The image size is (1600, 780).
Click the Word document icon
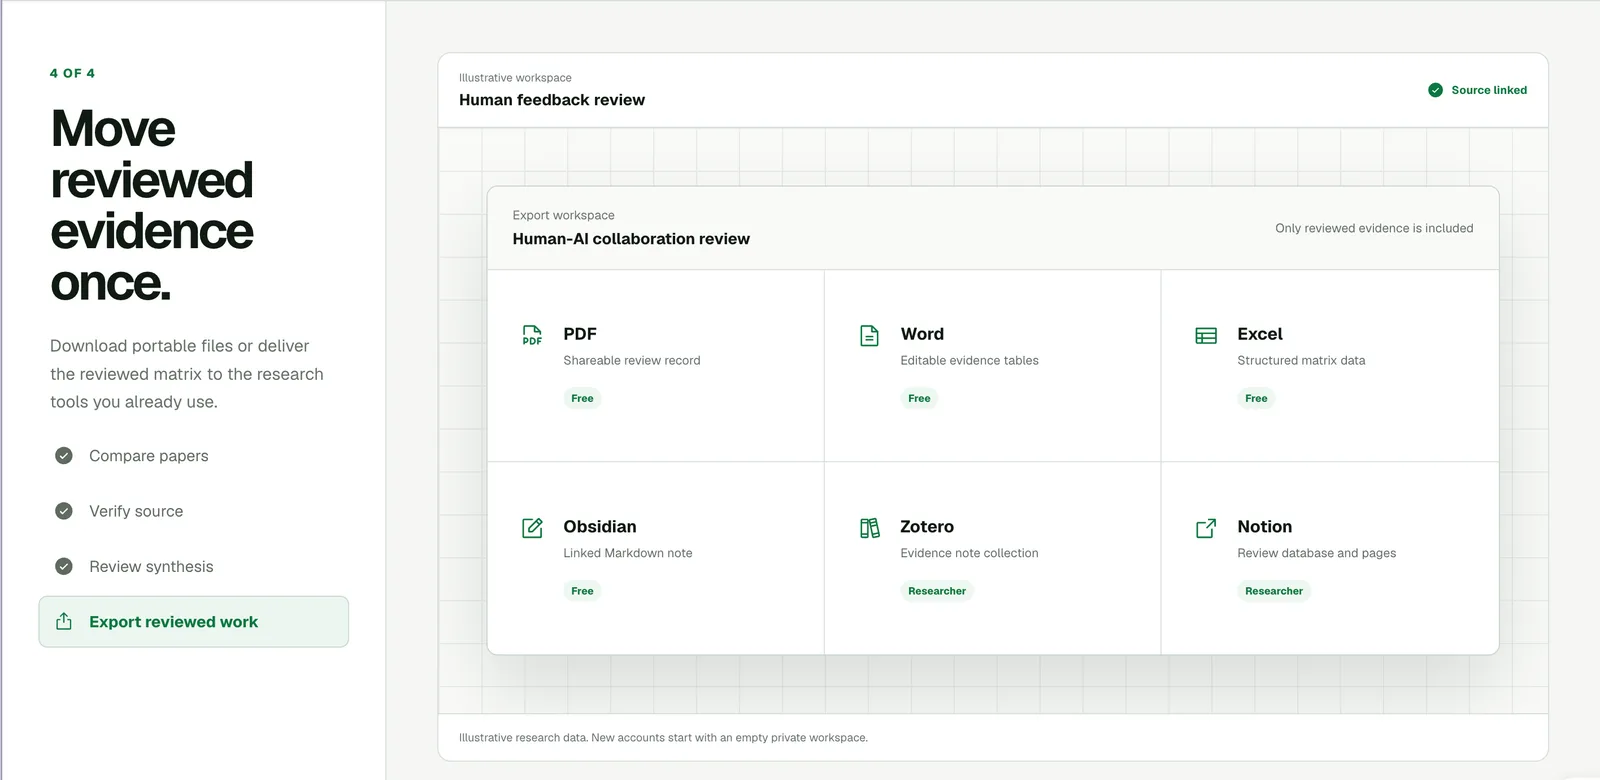[x=869, y=335]
